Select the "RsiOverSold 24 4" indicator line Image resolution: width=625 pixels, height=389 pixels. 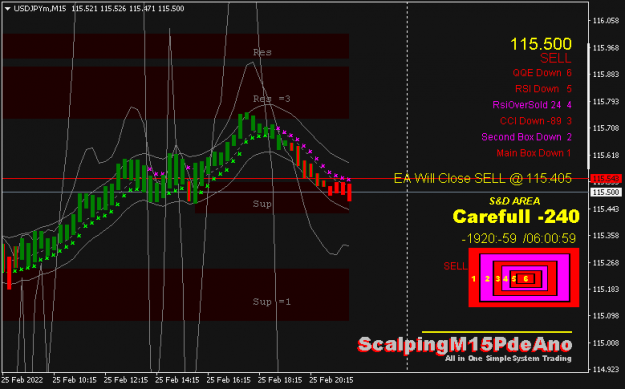(x=532, y=105)
